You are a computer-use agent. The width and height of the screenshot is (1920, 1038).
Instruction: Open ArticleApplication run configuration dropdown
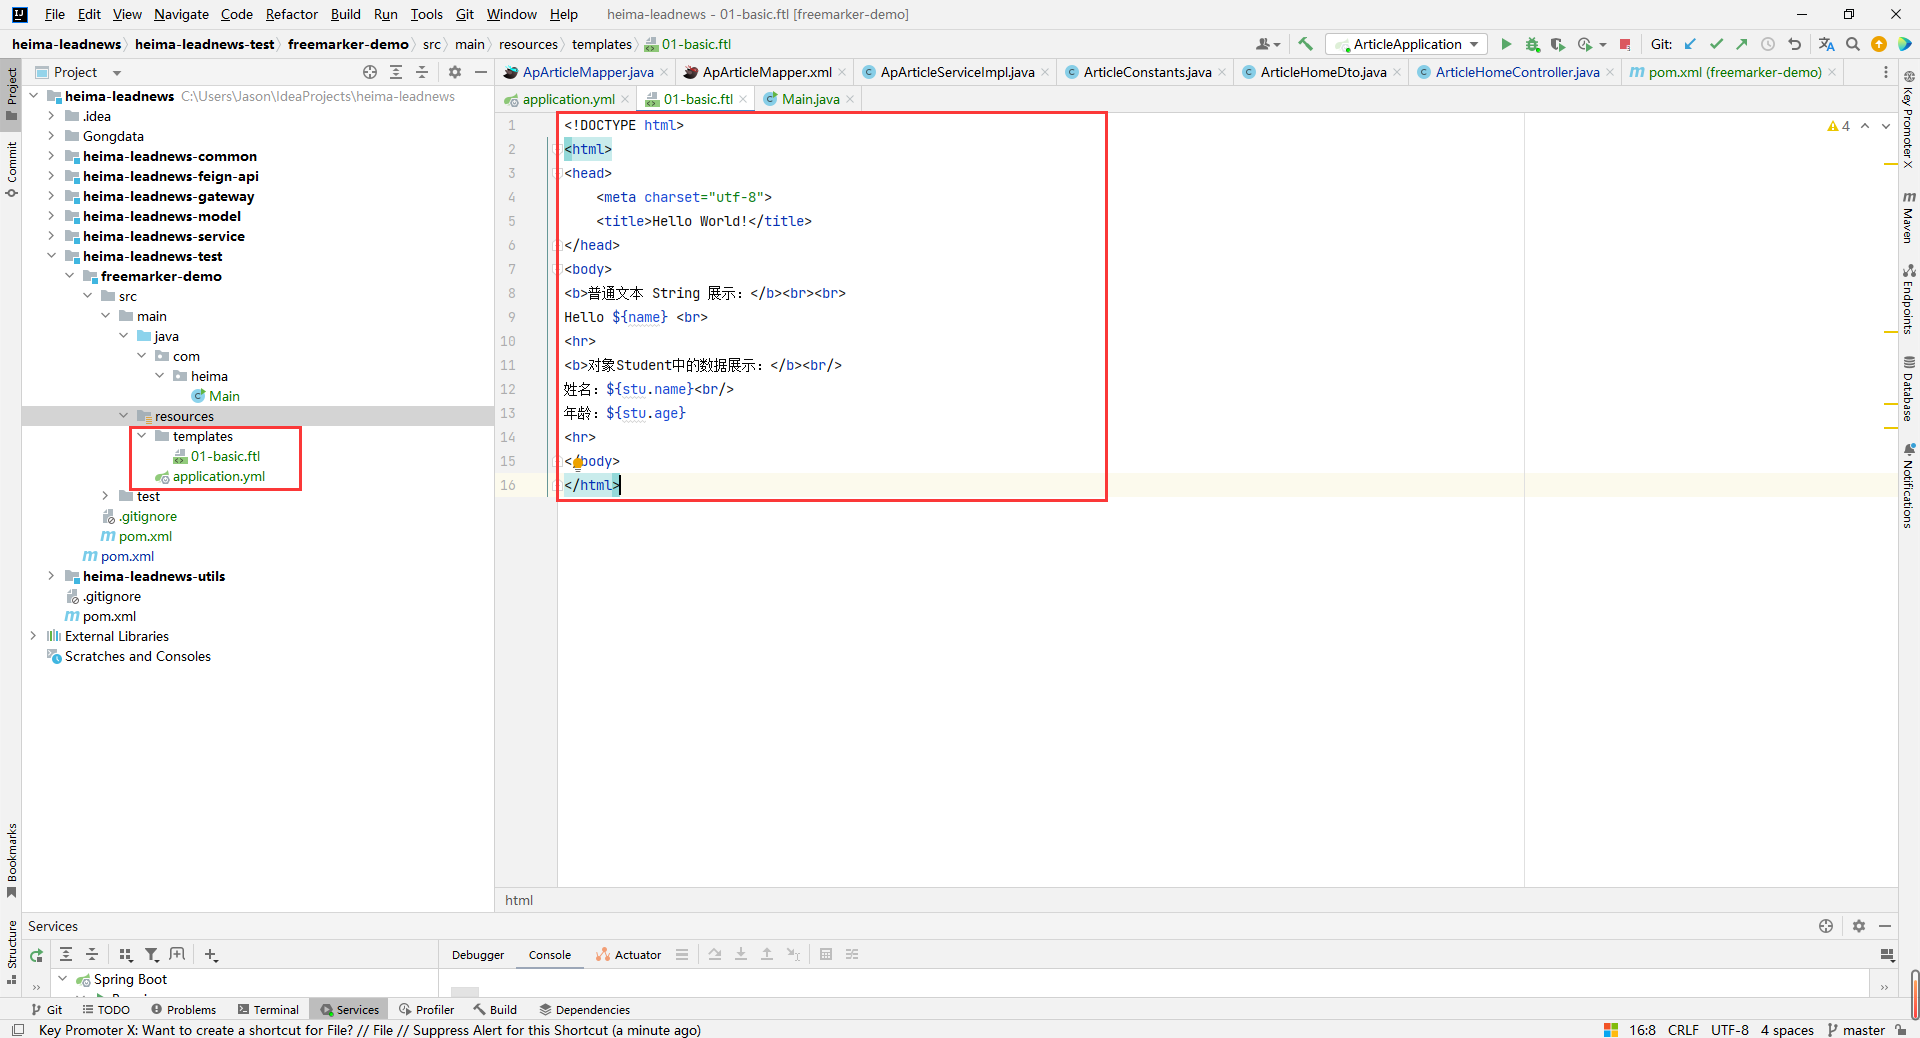(1407, 44)
